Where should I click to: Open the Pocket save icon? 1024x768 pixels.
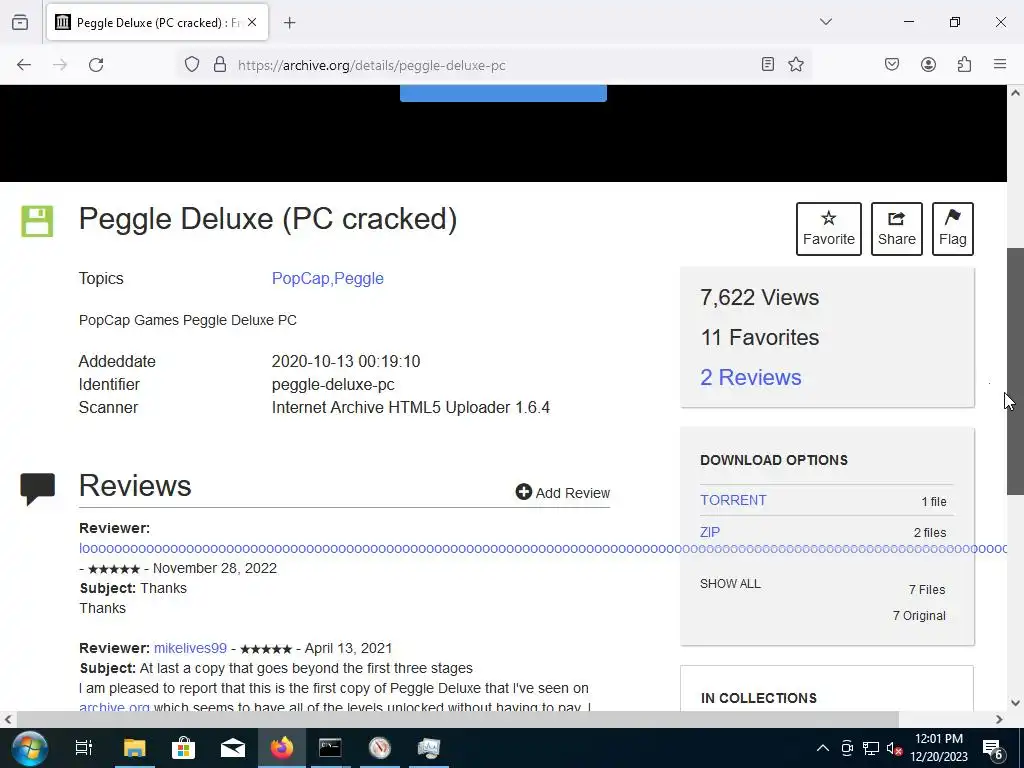pos(892,64)
